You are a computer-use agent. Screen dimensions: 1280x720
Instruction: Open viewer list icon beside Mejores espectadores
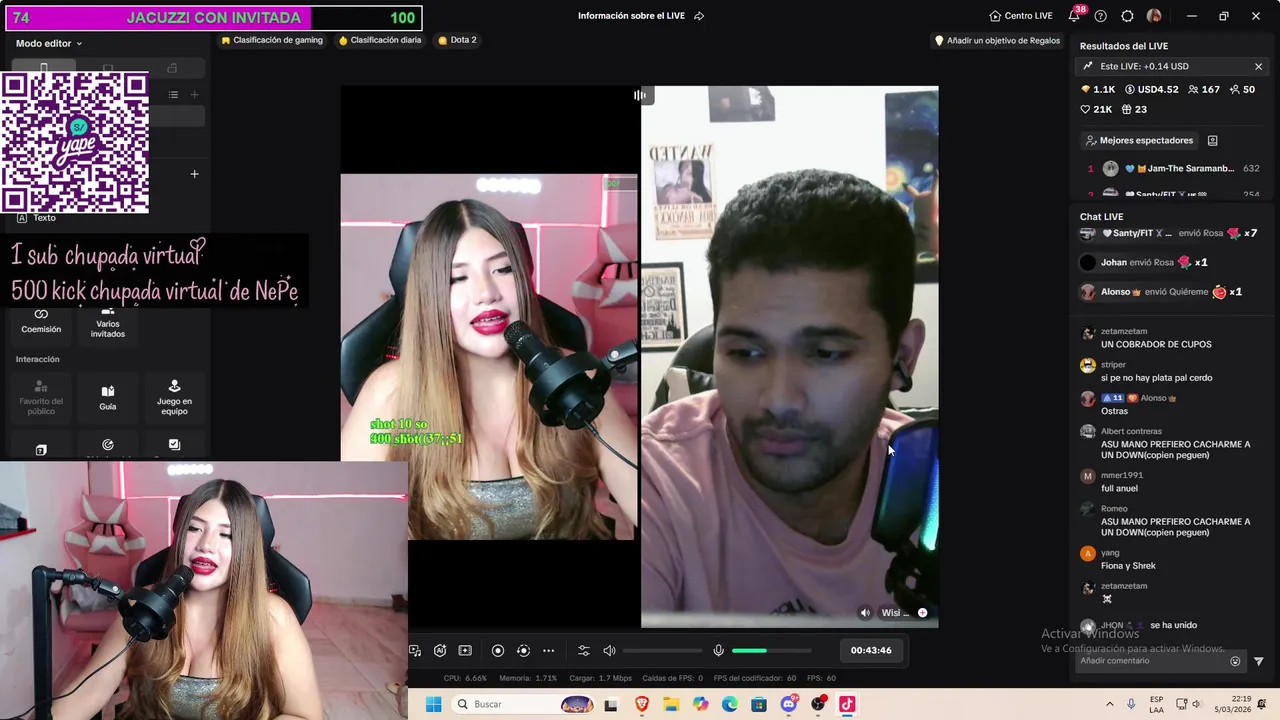tap(1212, 141)
